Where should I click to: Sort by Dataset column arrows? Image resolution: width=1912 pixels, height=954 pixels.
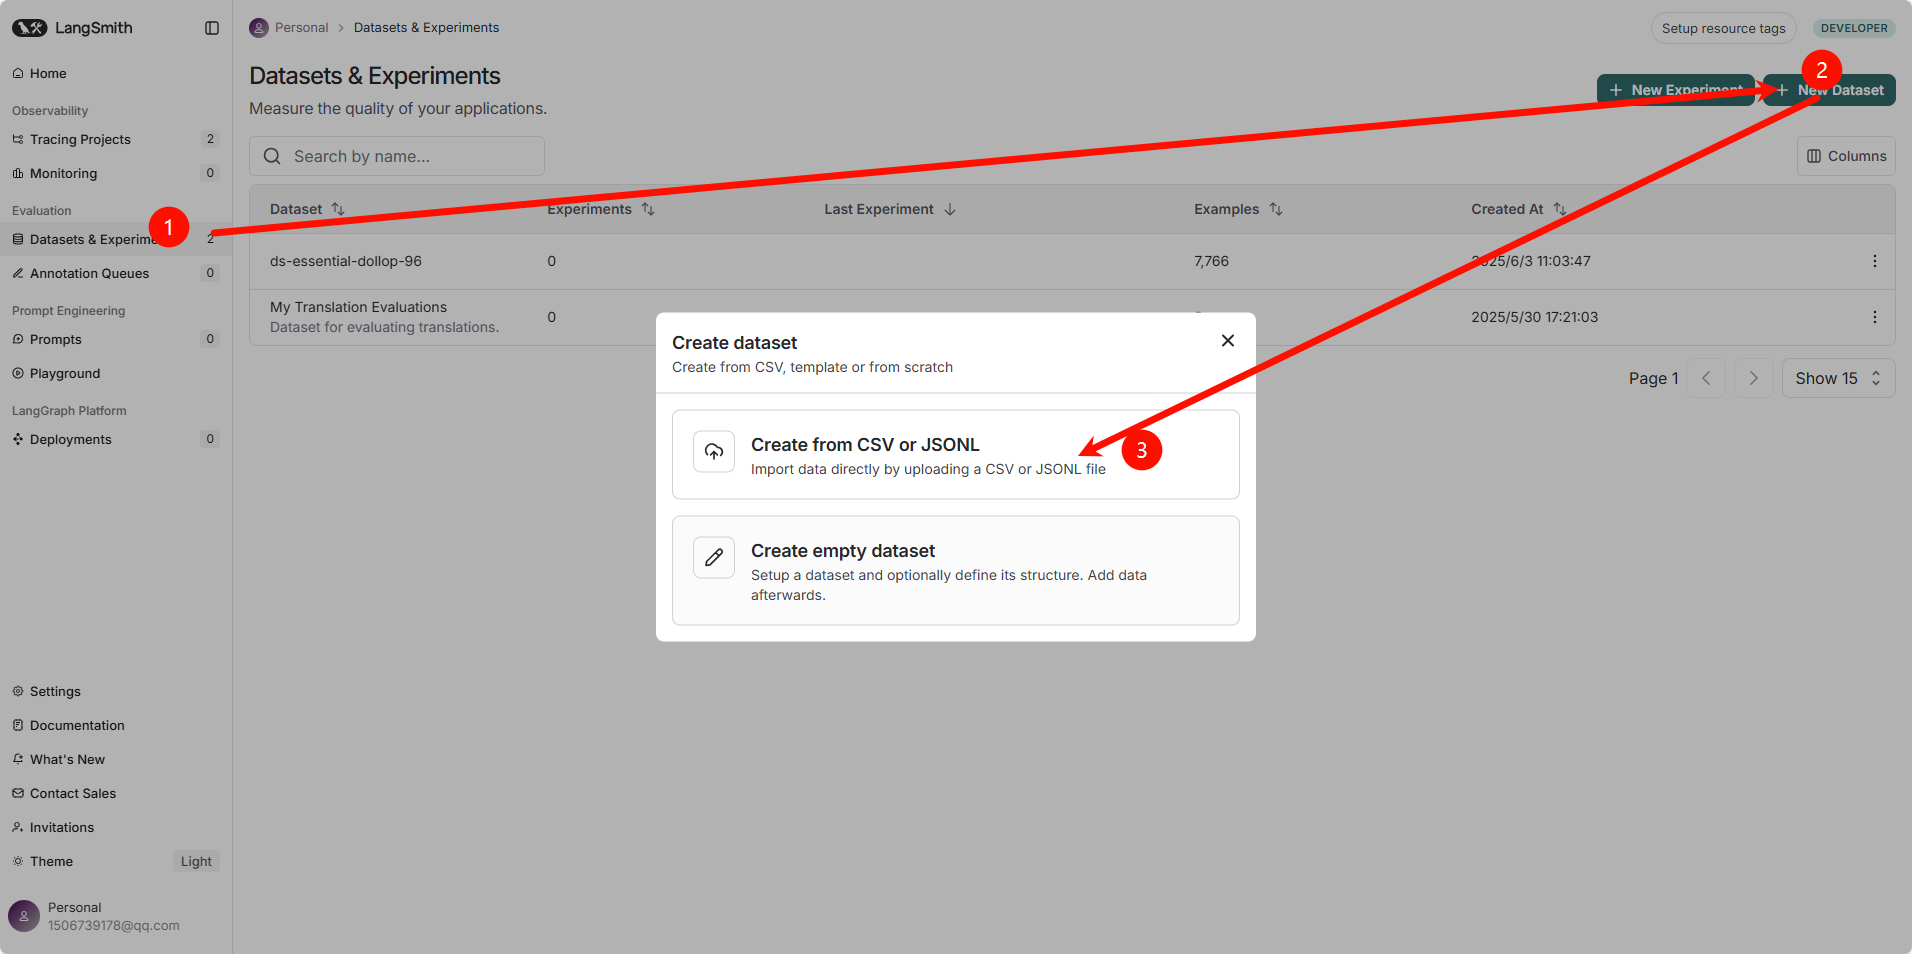(338, 209)
